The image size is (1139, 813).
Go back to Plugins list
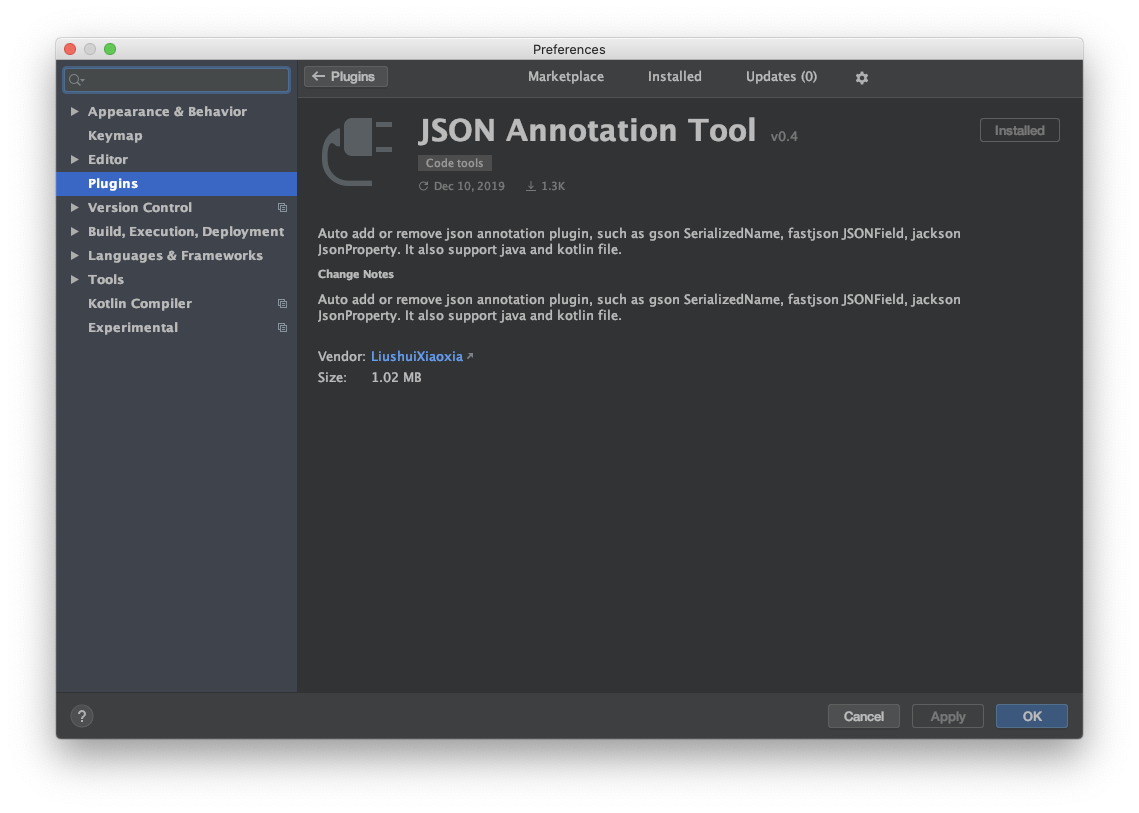(346, 76)
